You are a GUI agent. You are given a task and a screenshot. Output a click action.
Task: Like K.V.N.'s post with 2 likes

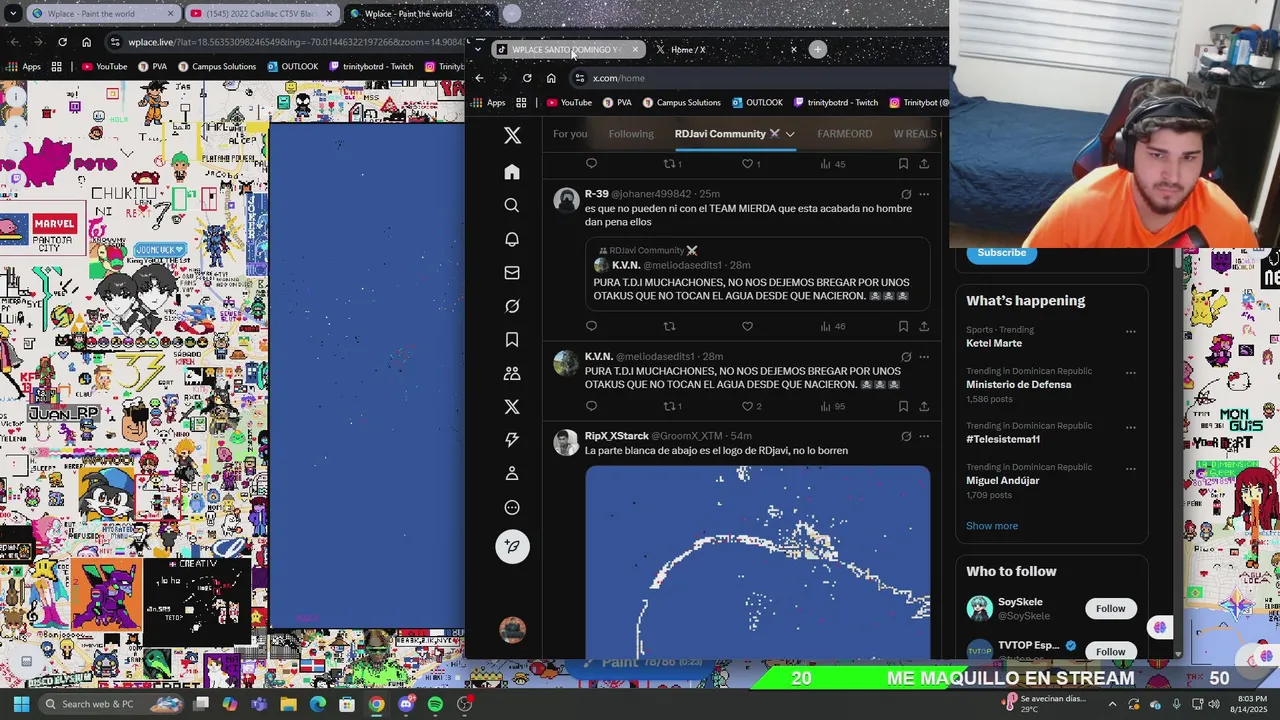(751, 406)
